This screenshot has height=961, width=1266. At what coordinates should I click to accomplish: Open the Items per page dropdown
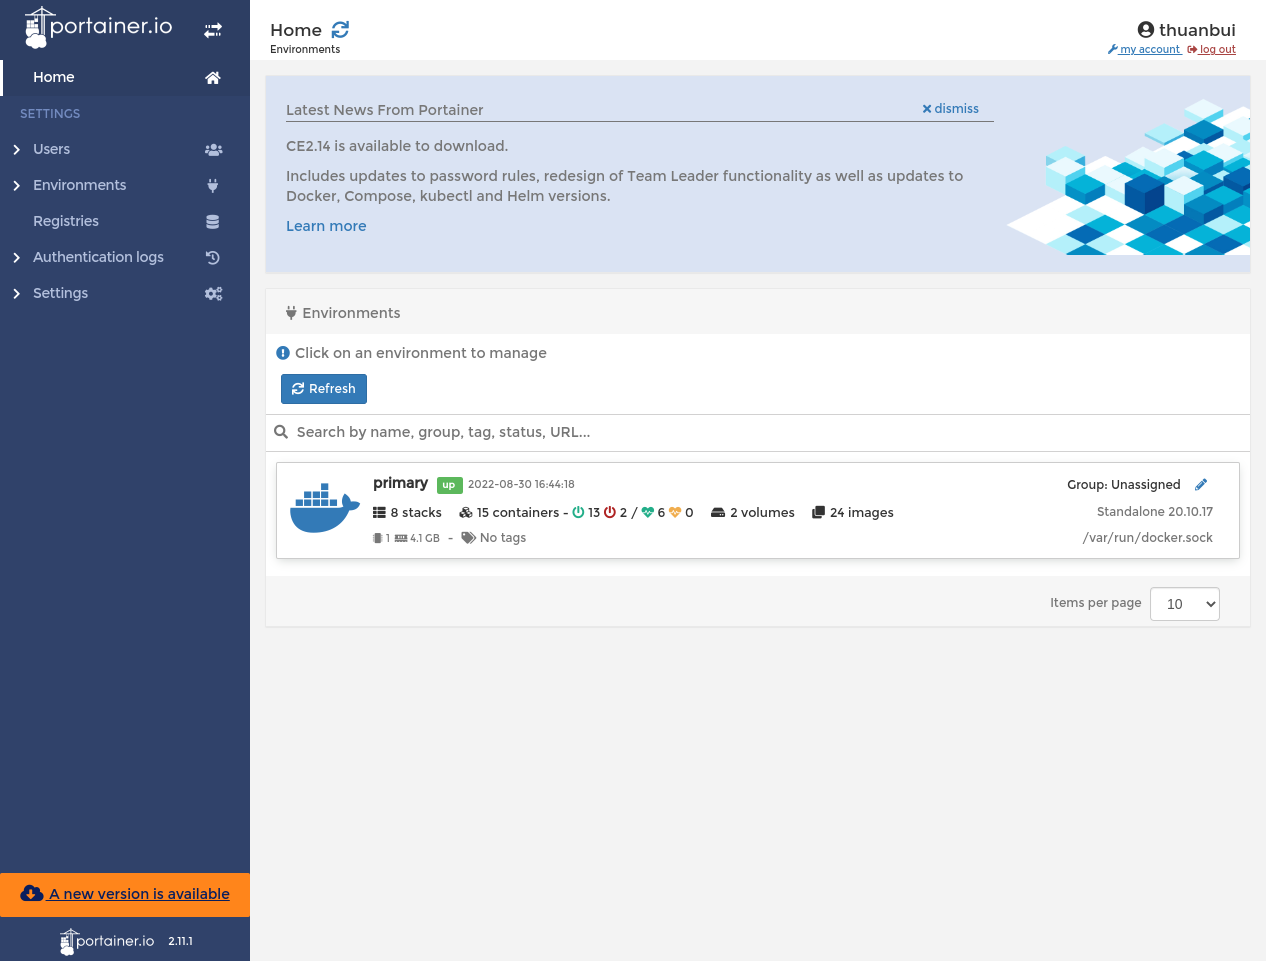(x=1184, y=604)
